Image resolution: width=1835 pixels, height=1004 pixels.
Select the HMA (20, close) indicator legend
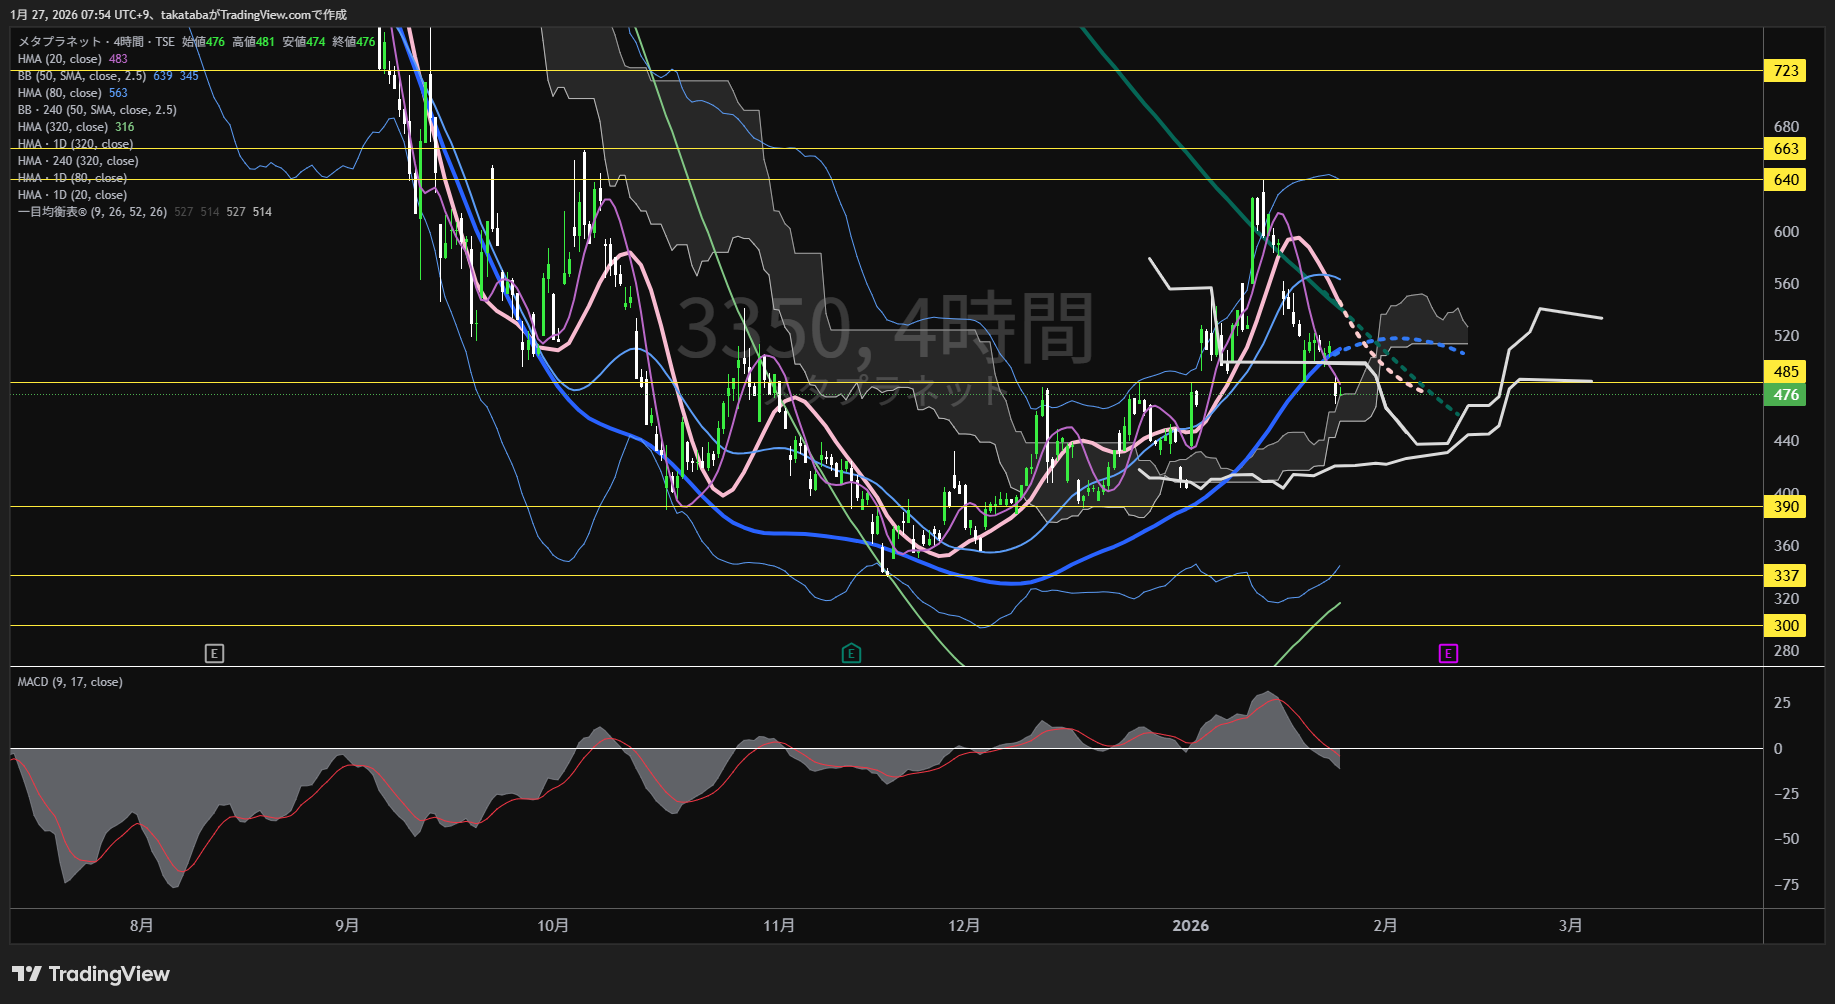coord(60,59)
